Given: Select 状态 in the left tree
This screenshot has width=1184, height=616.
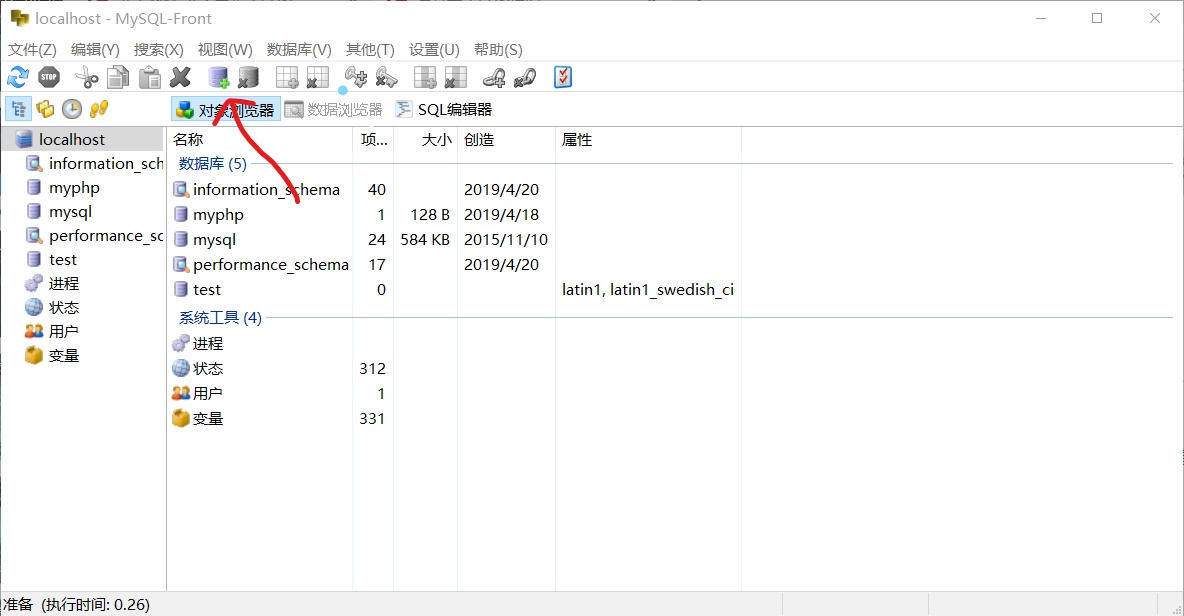Looking at the screenshot, I should (x=63, y=308).
